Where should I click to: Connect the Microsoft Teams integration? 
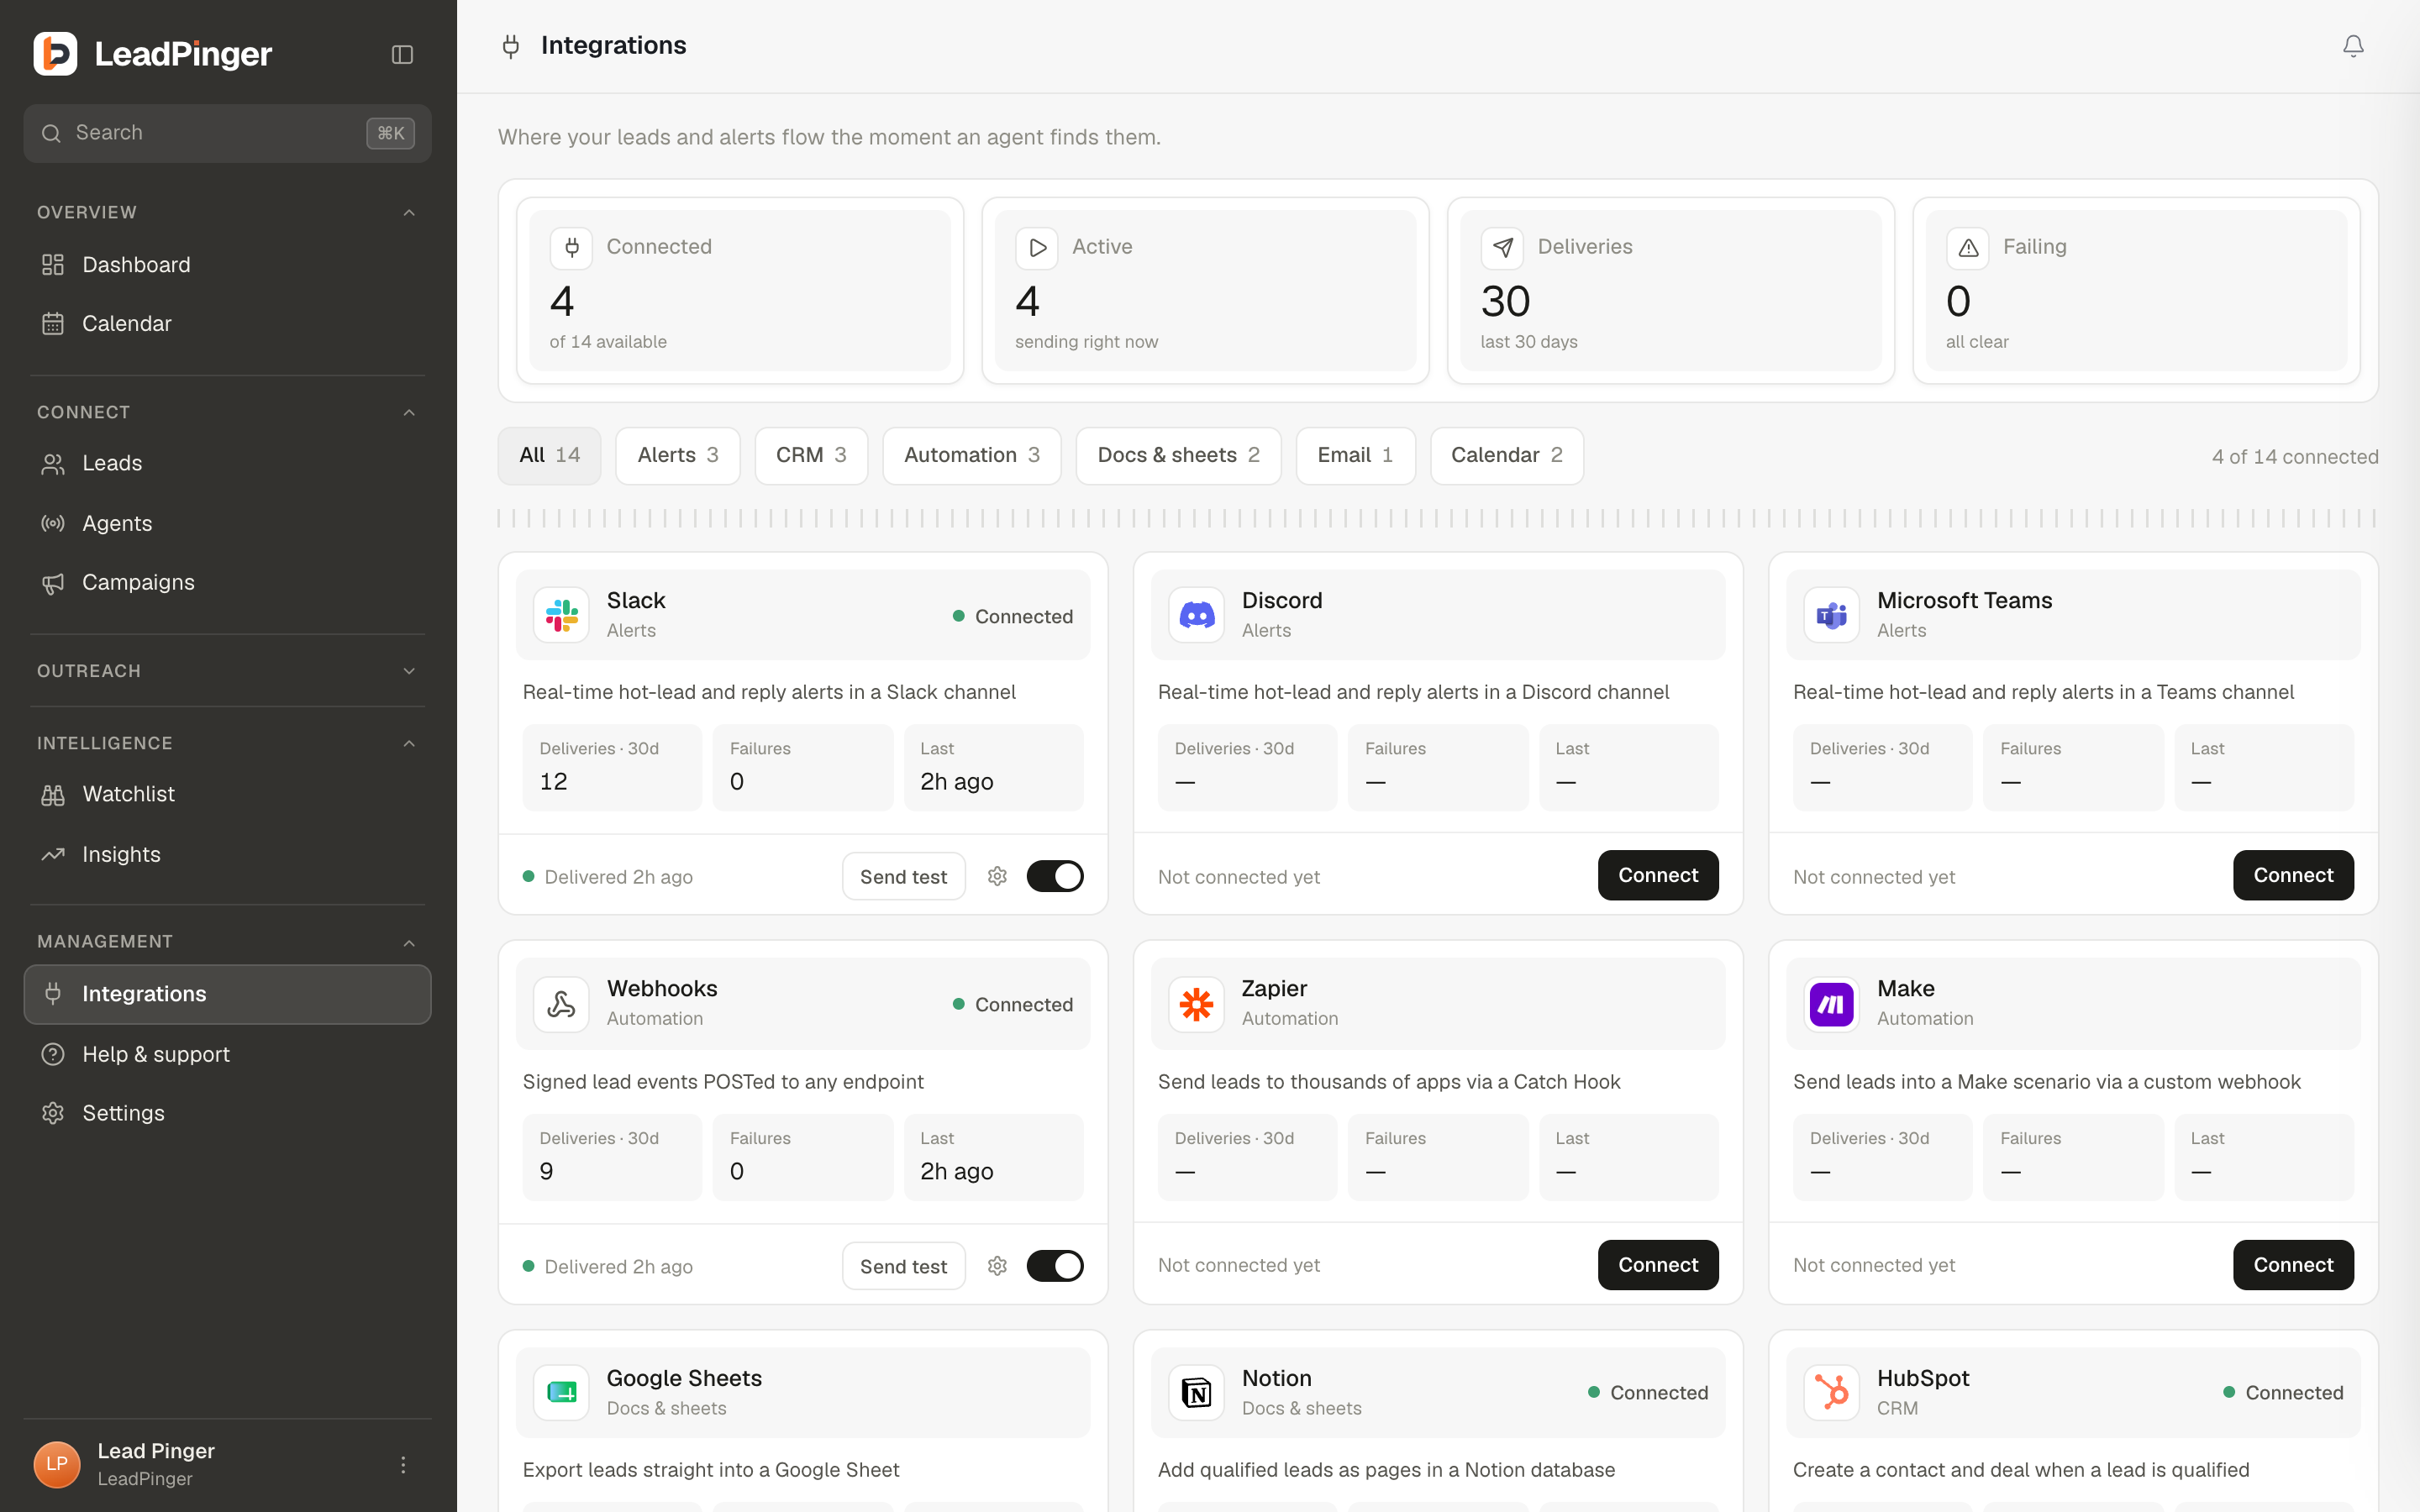(x=2293, y=875)
